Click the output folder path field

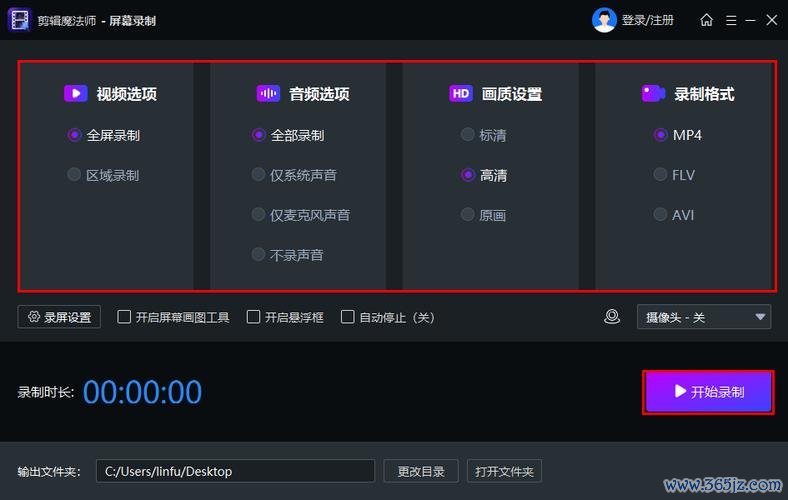[x=235, y=471]
